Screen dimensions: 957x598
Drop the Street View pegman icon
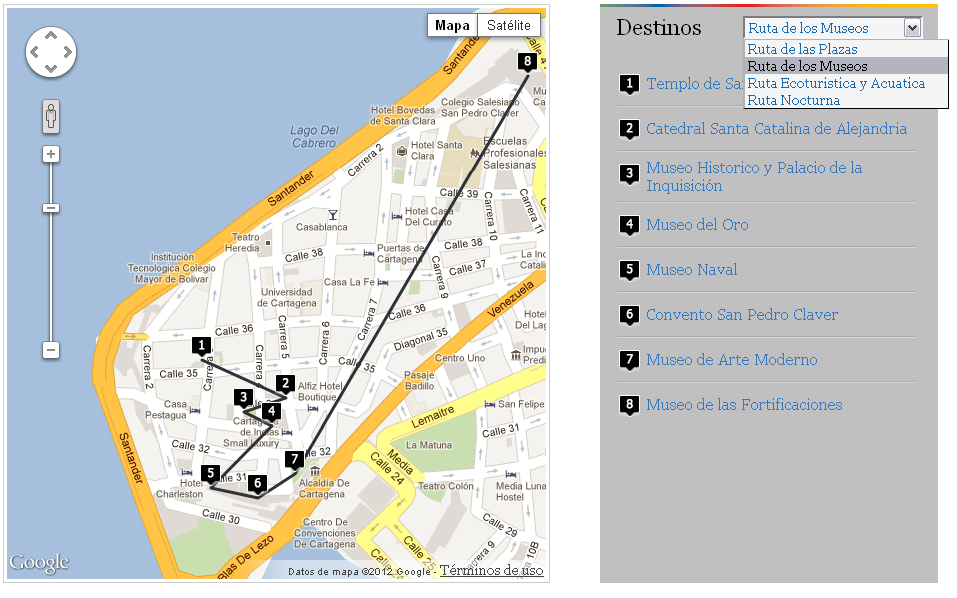[51, 115]
